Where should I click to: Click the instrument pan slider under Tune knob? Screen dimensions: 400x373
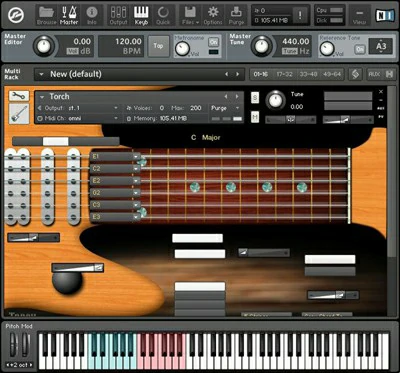point(291,120)
